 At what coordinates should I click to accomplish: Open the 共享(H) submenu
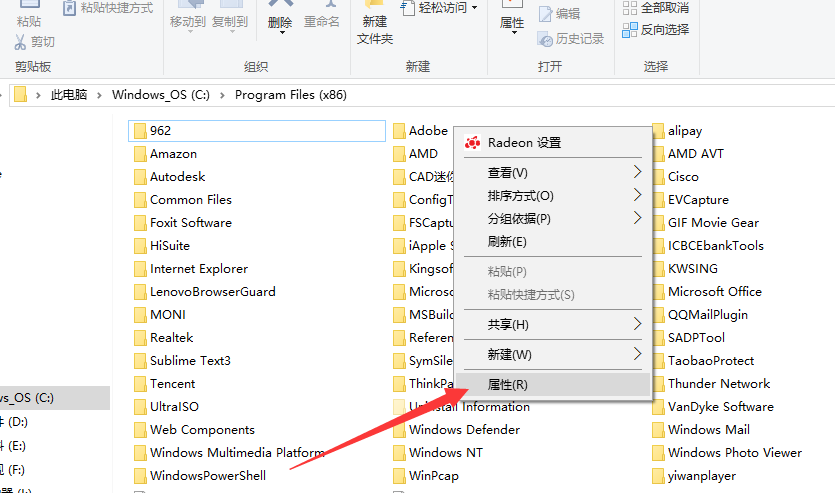[553, 324]
